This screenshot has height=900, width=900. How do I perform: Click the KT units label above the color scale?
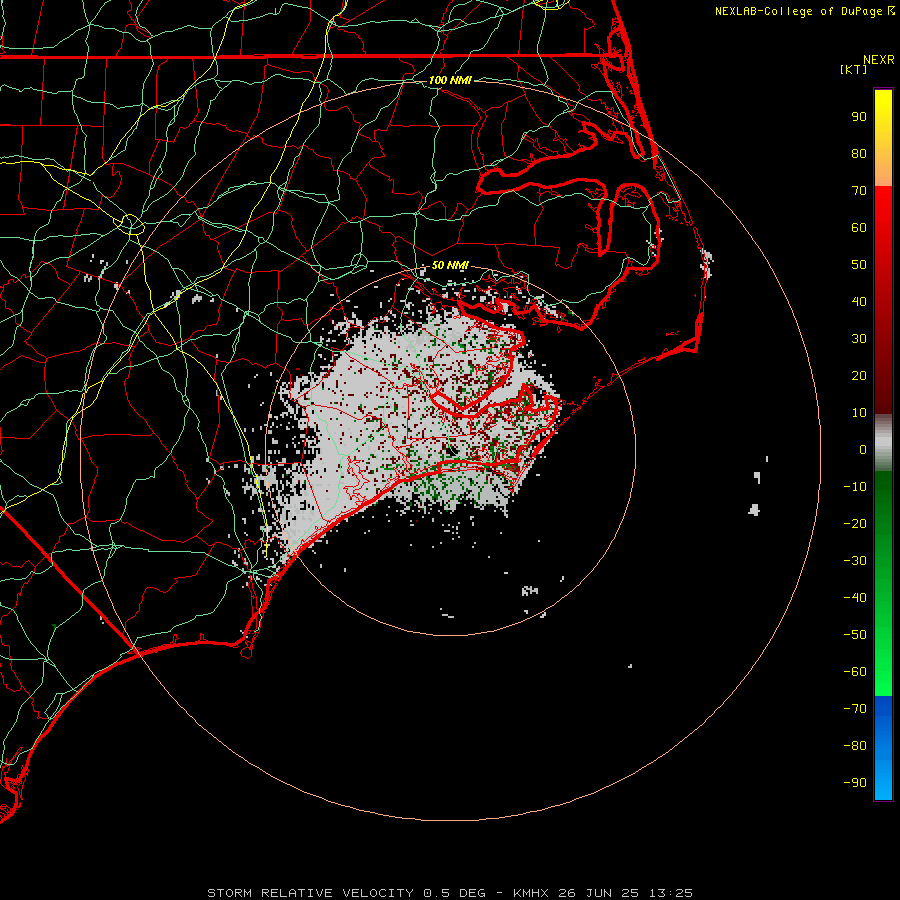click(853, 69)
